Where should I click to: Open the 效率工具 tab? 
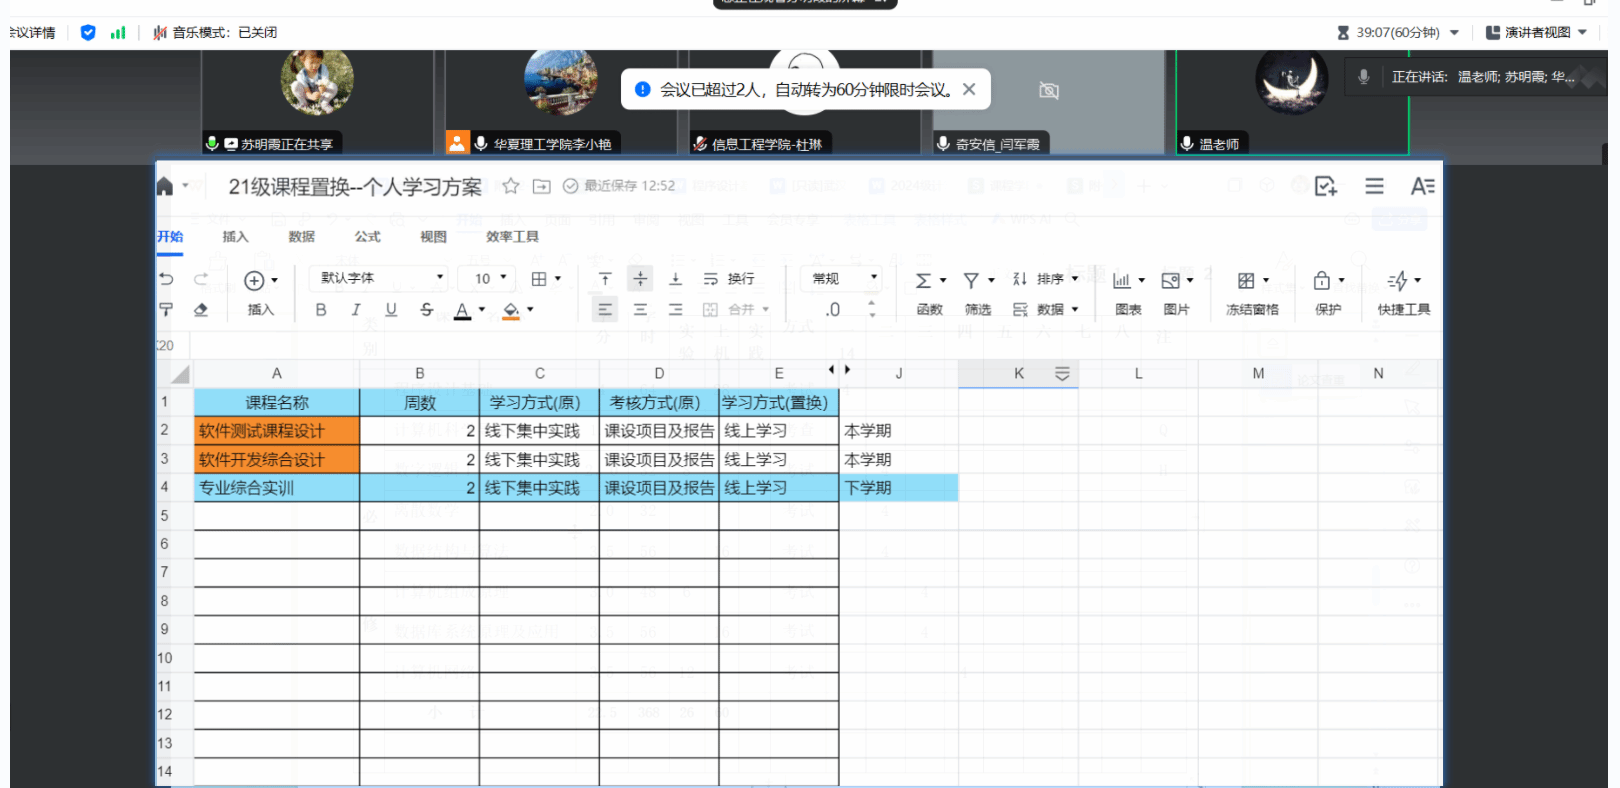click(x=512, y=237)
